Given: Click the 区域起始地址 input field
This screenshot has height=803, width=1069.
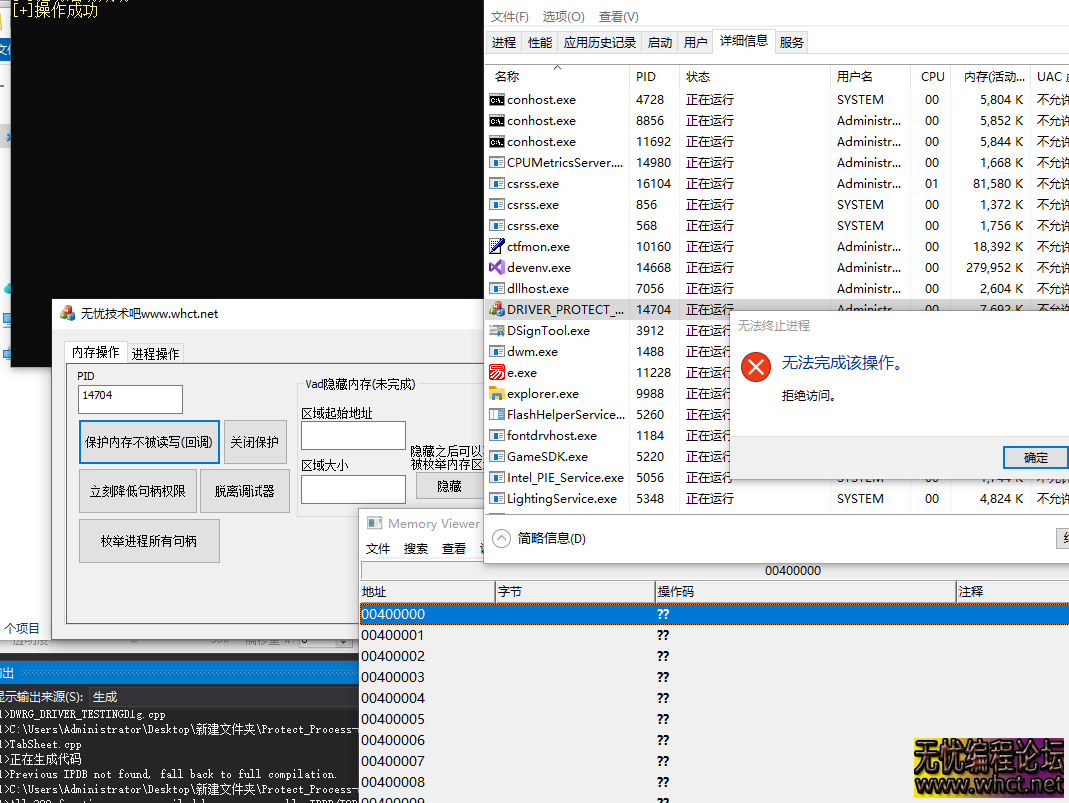Looking at the screenshot, I should point(353,436).
